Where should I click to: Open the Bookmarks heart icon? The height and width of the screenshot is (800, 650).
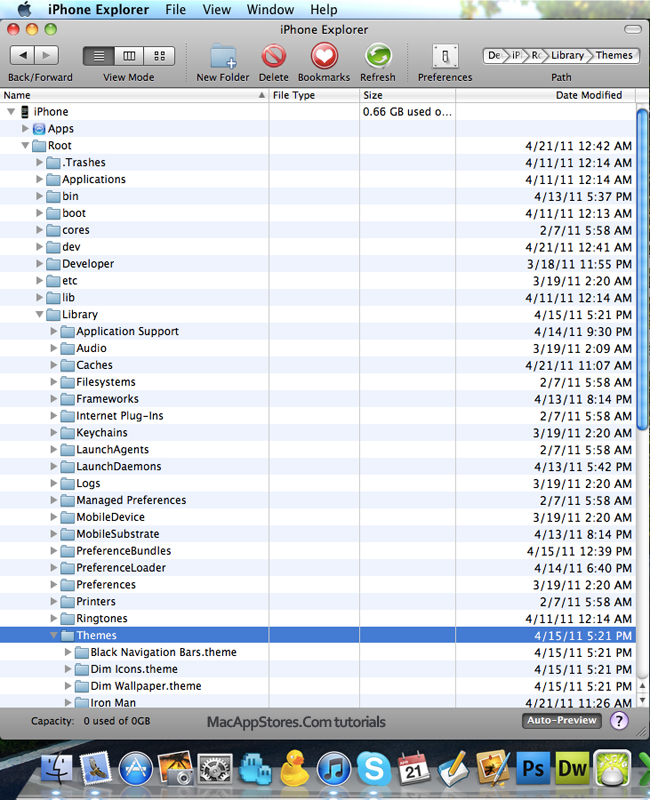[x=324, y=55]
